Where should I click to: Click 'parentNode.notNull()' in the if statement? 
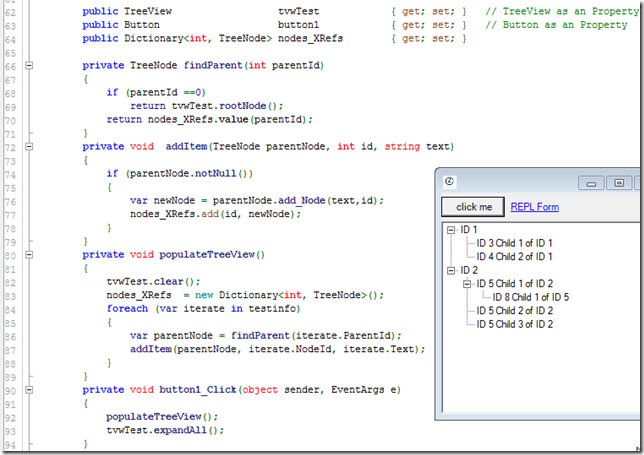point(189,174)
